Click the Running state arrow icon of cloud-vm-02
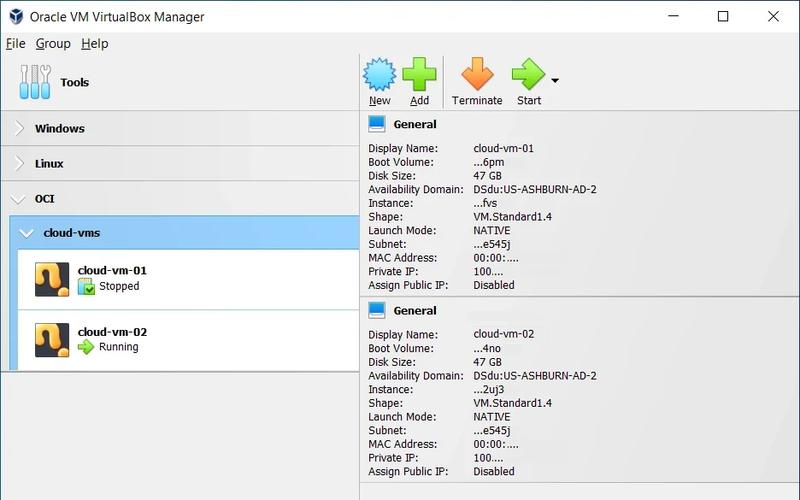The width and height of the screenshot is (800, 500). pos(86,347)
